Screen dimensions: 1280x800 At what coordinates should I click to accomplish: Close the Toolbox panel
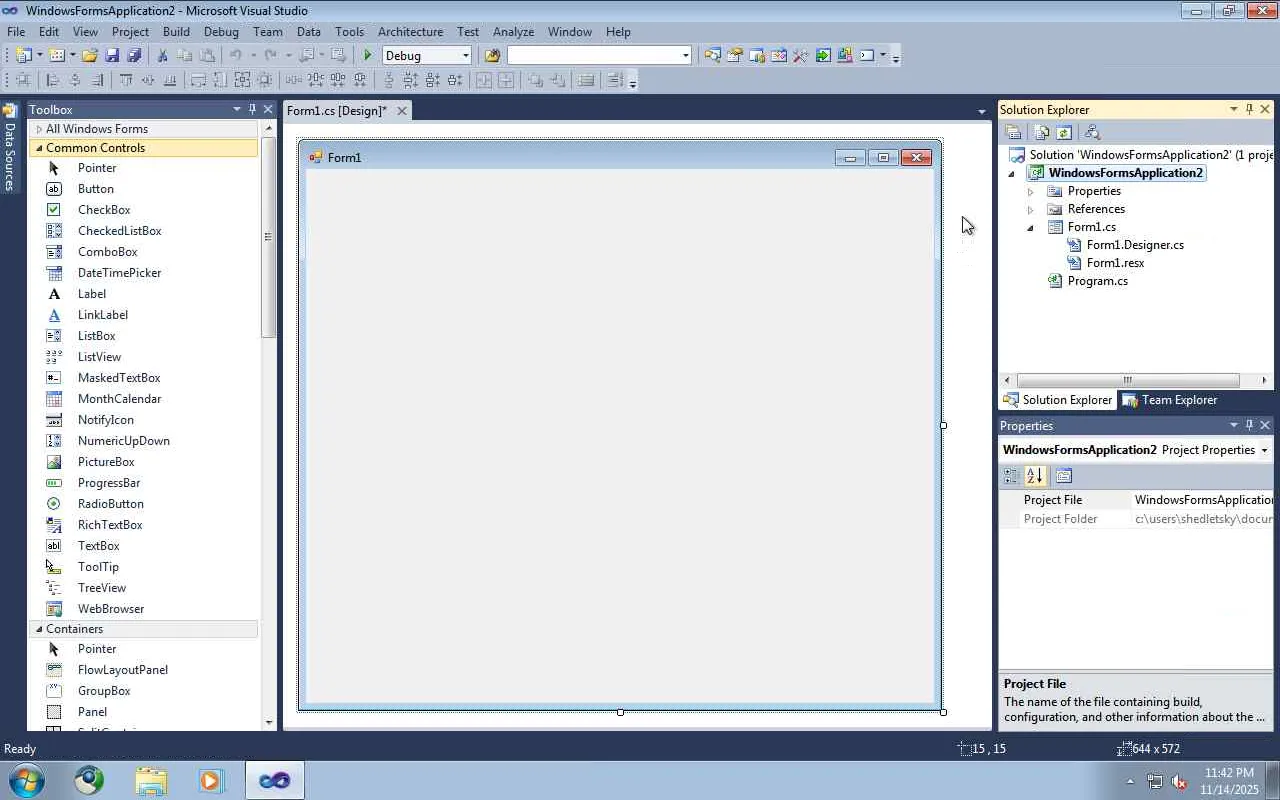point(267,109)
